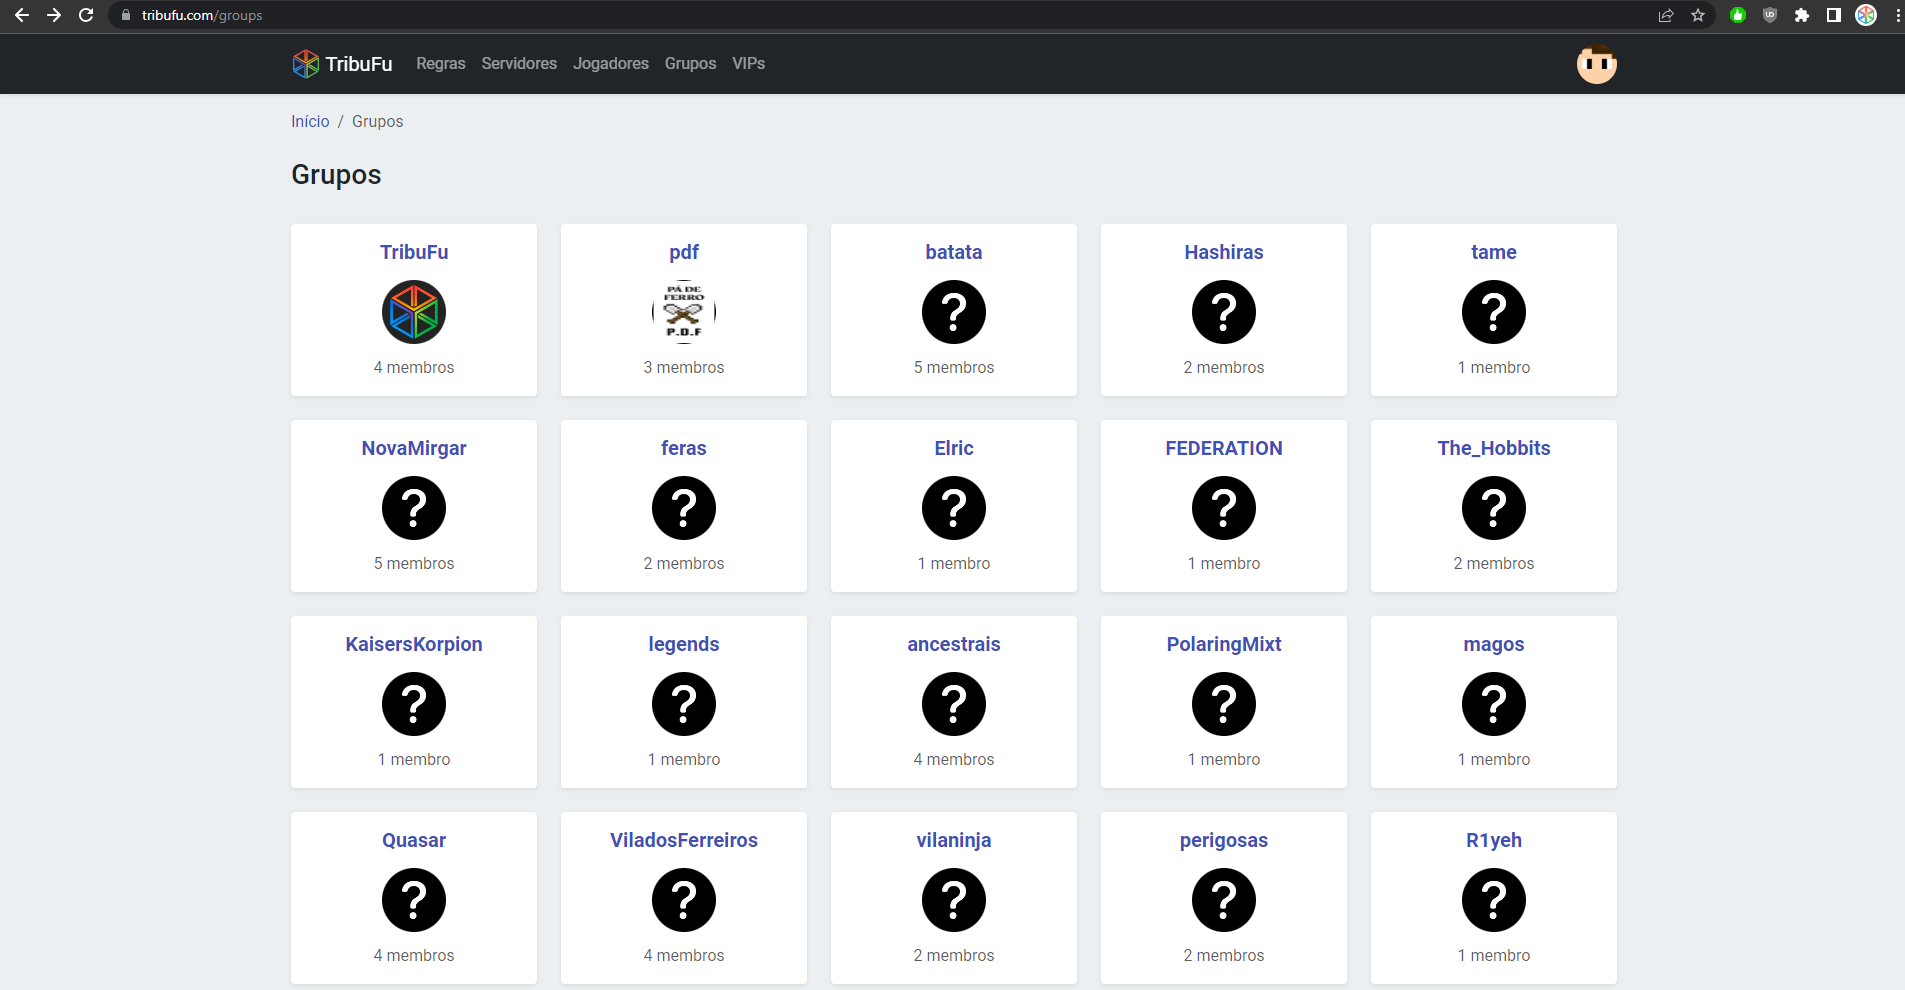Open the ViladosFerreiros group title
Image resolution: width=1905 pixels, height=990 pixels.
[684, 840]
